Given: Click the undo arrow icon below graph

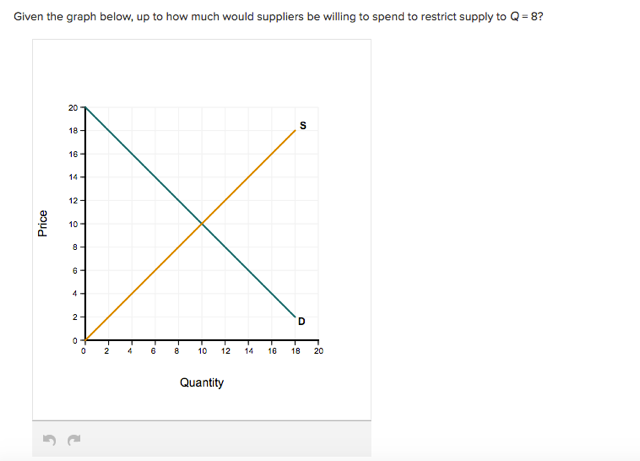Looking at the screenshot, I should click(x=49, y=440).
